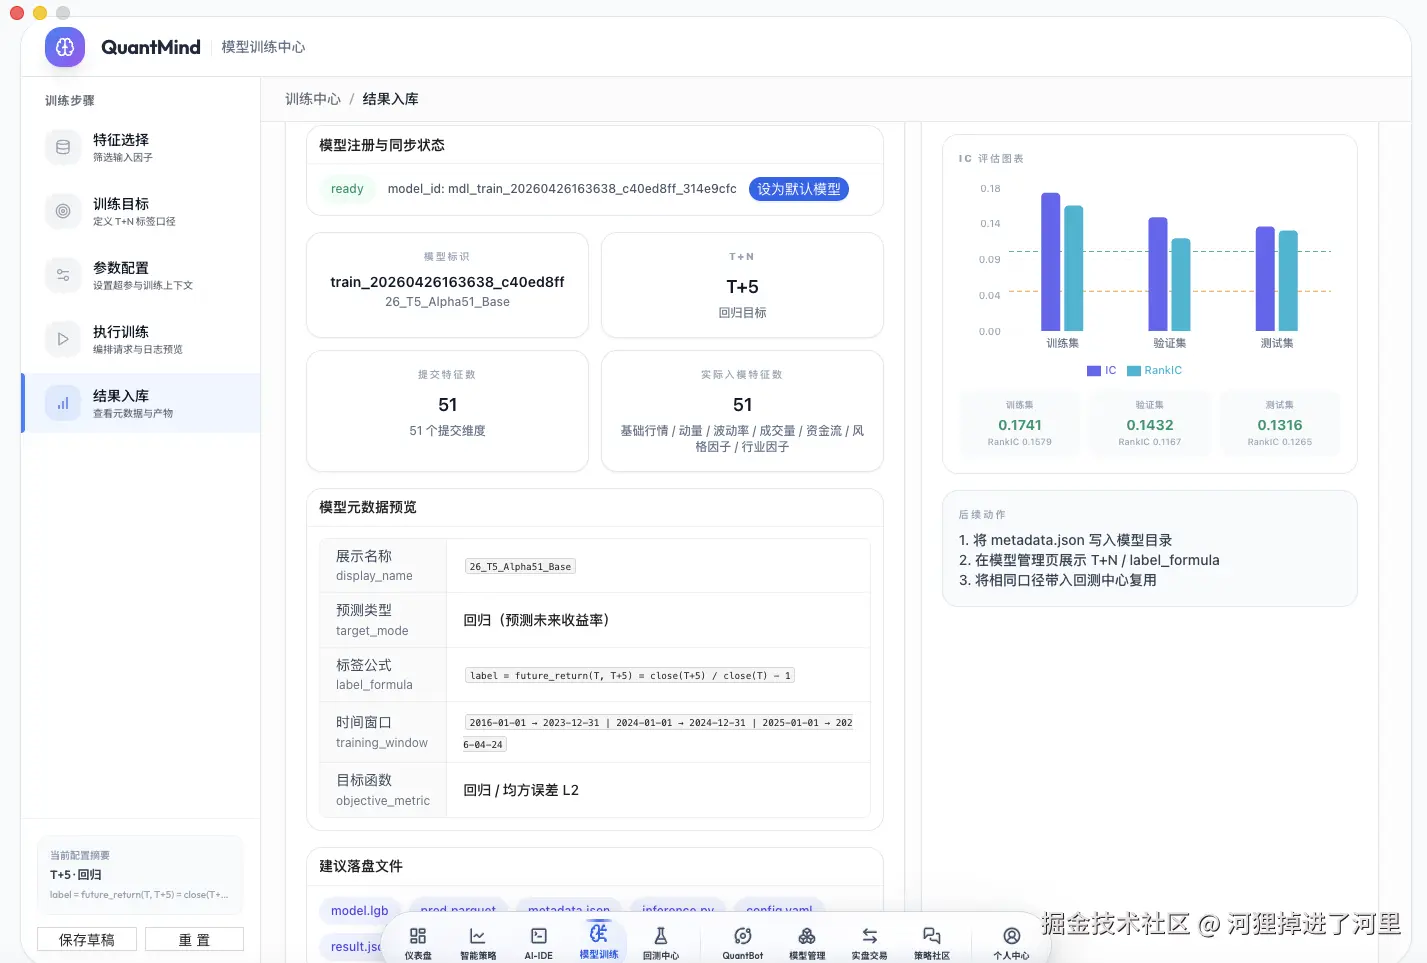Open 参数配置 step label
This screenshot has height=963, width=1427.
121,268
